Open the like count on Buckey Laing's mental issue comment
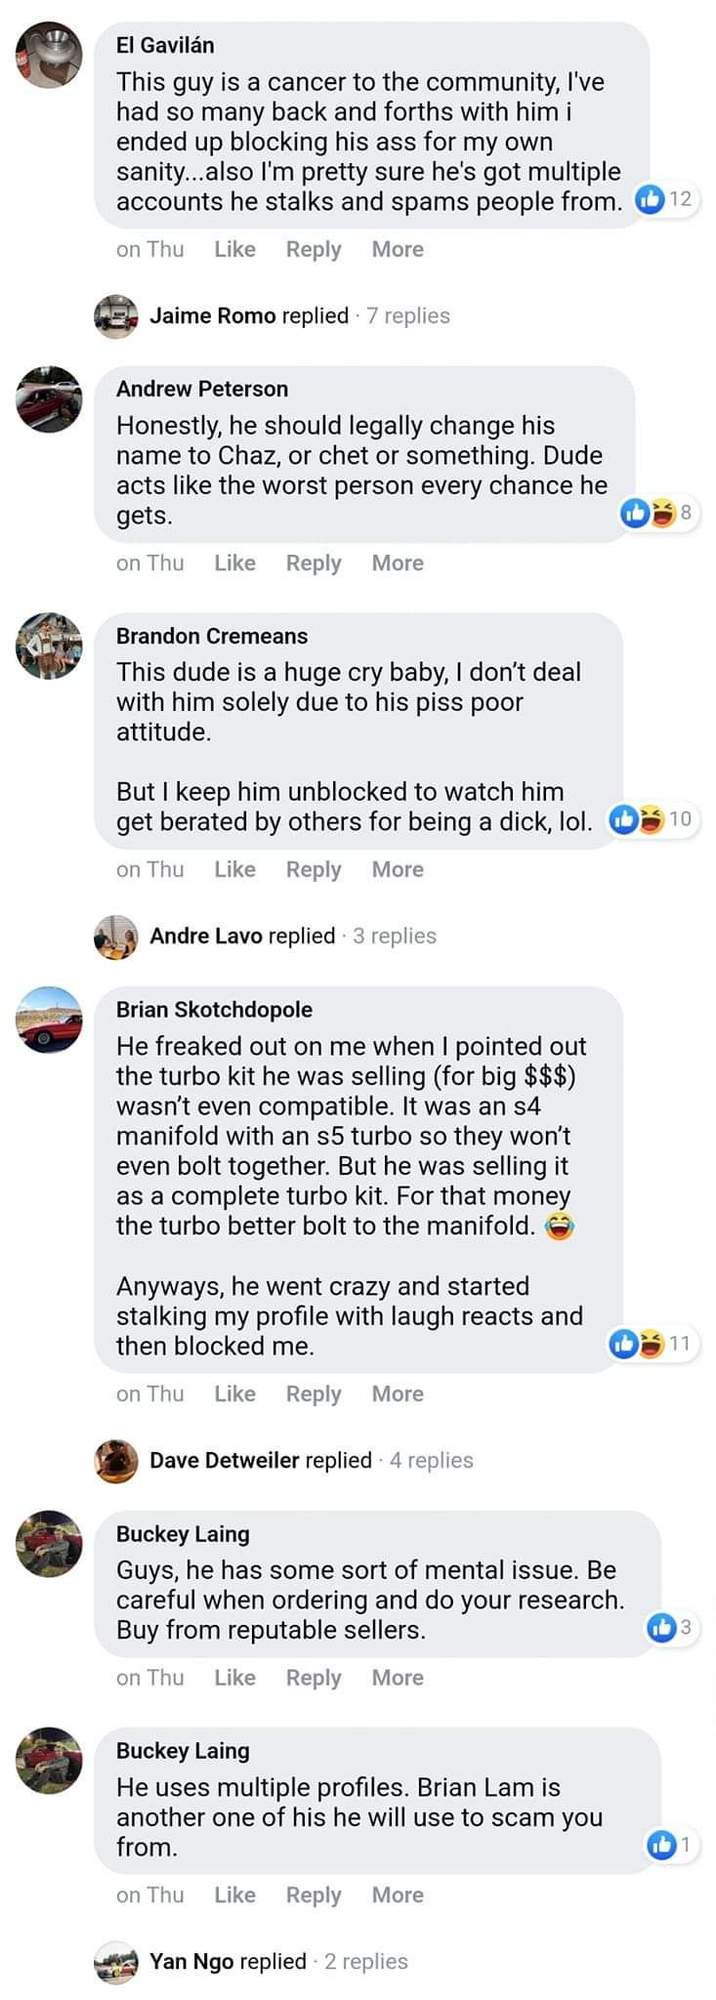The image size is (716, 2000). (671, 1627)
